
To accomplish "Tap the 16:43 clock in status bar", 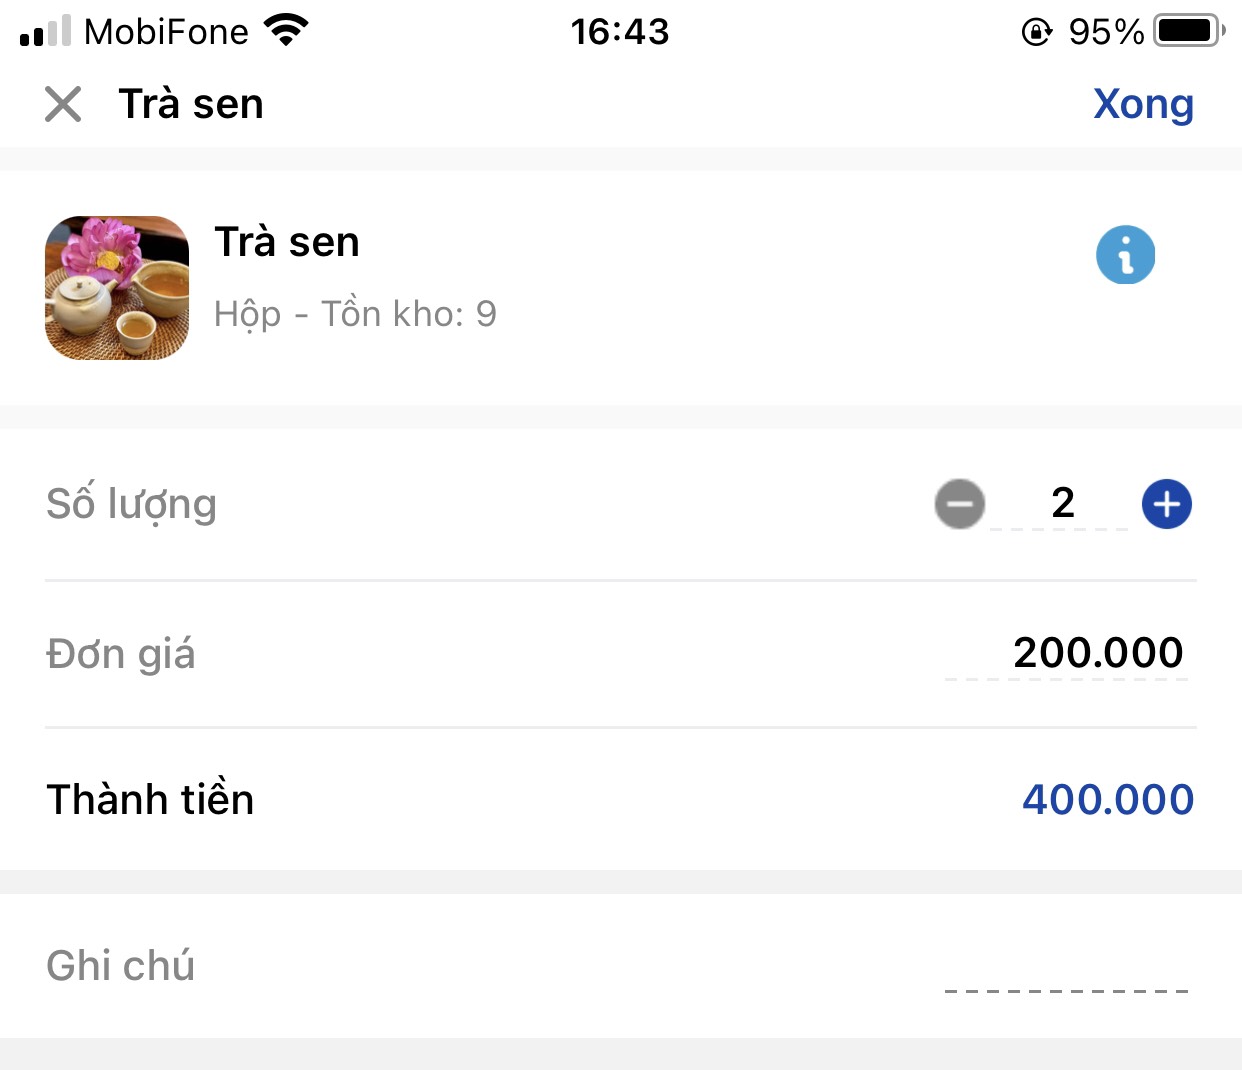I will click(x=620, y=32).
